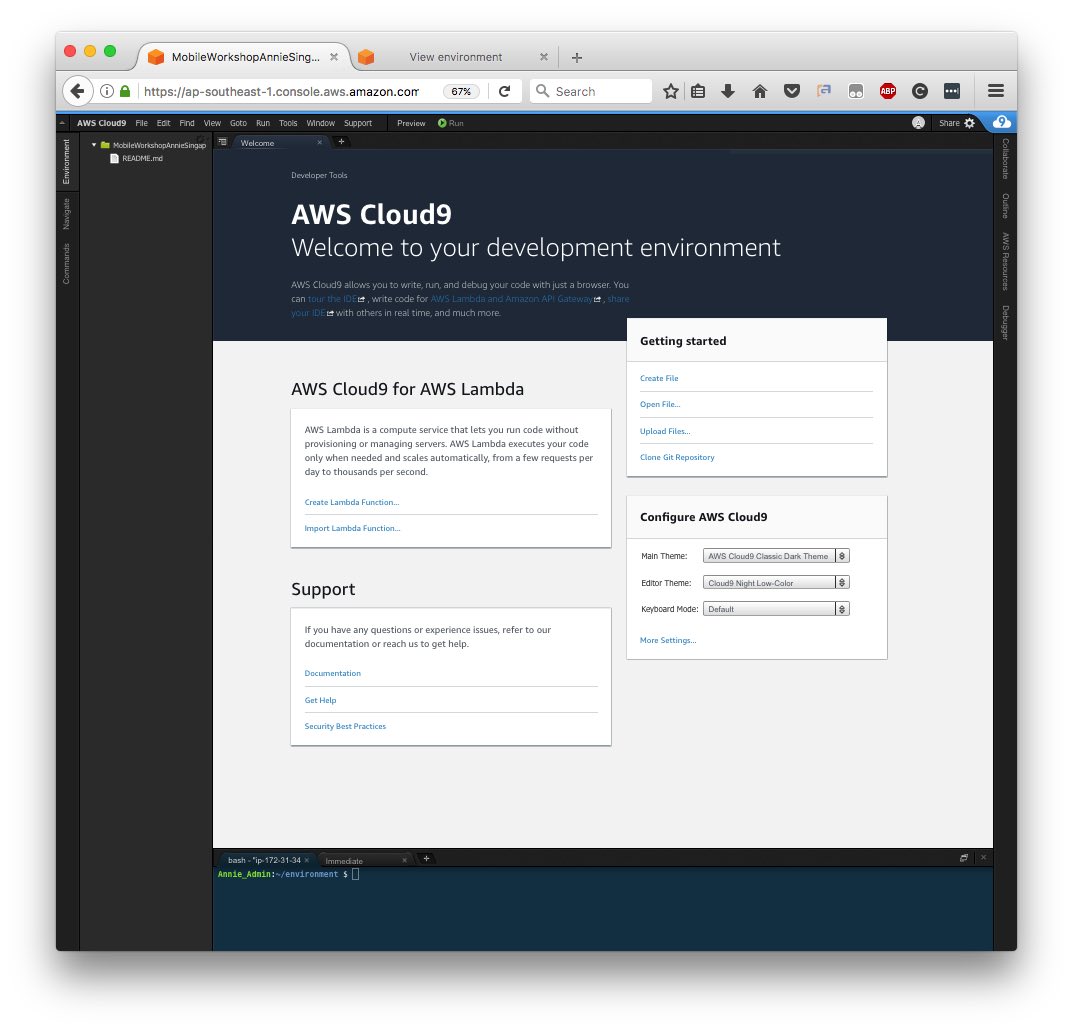The height and width of the screenshot is (1031, 1073).
Task: Click the Upload Files... link
Action: 665,431
